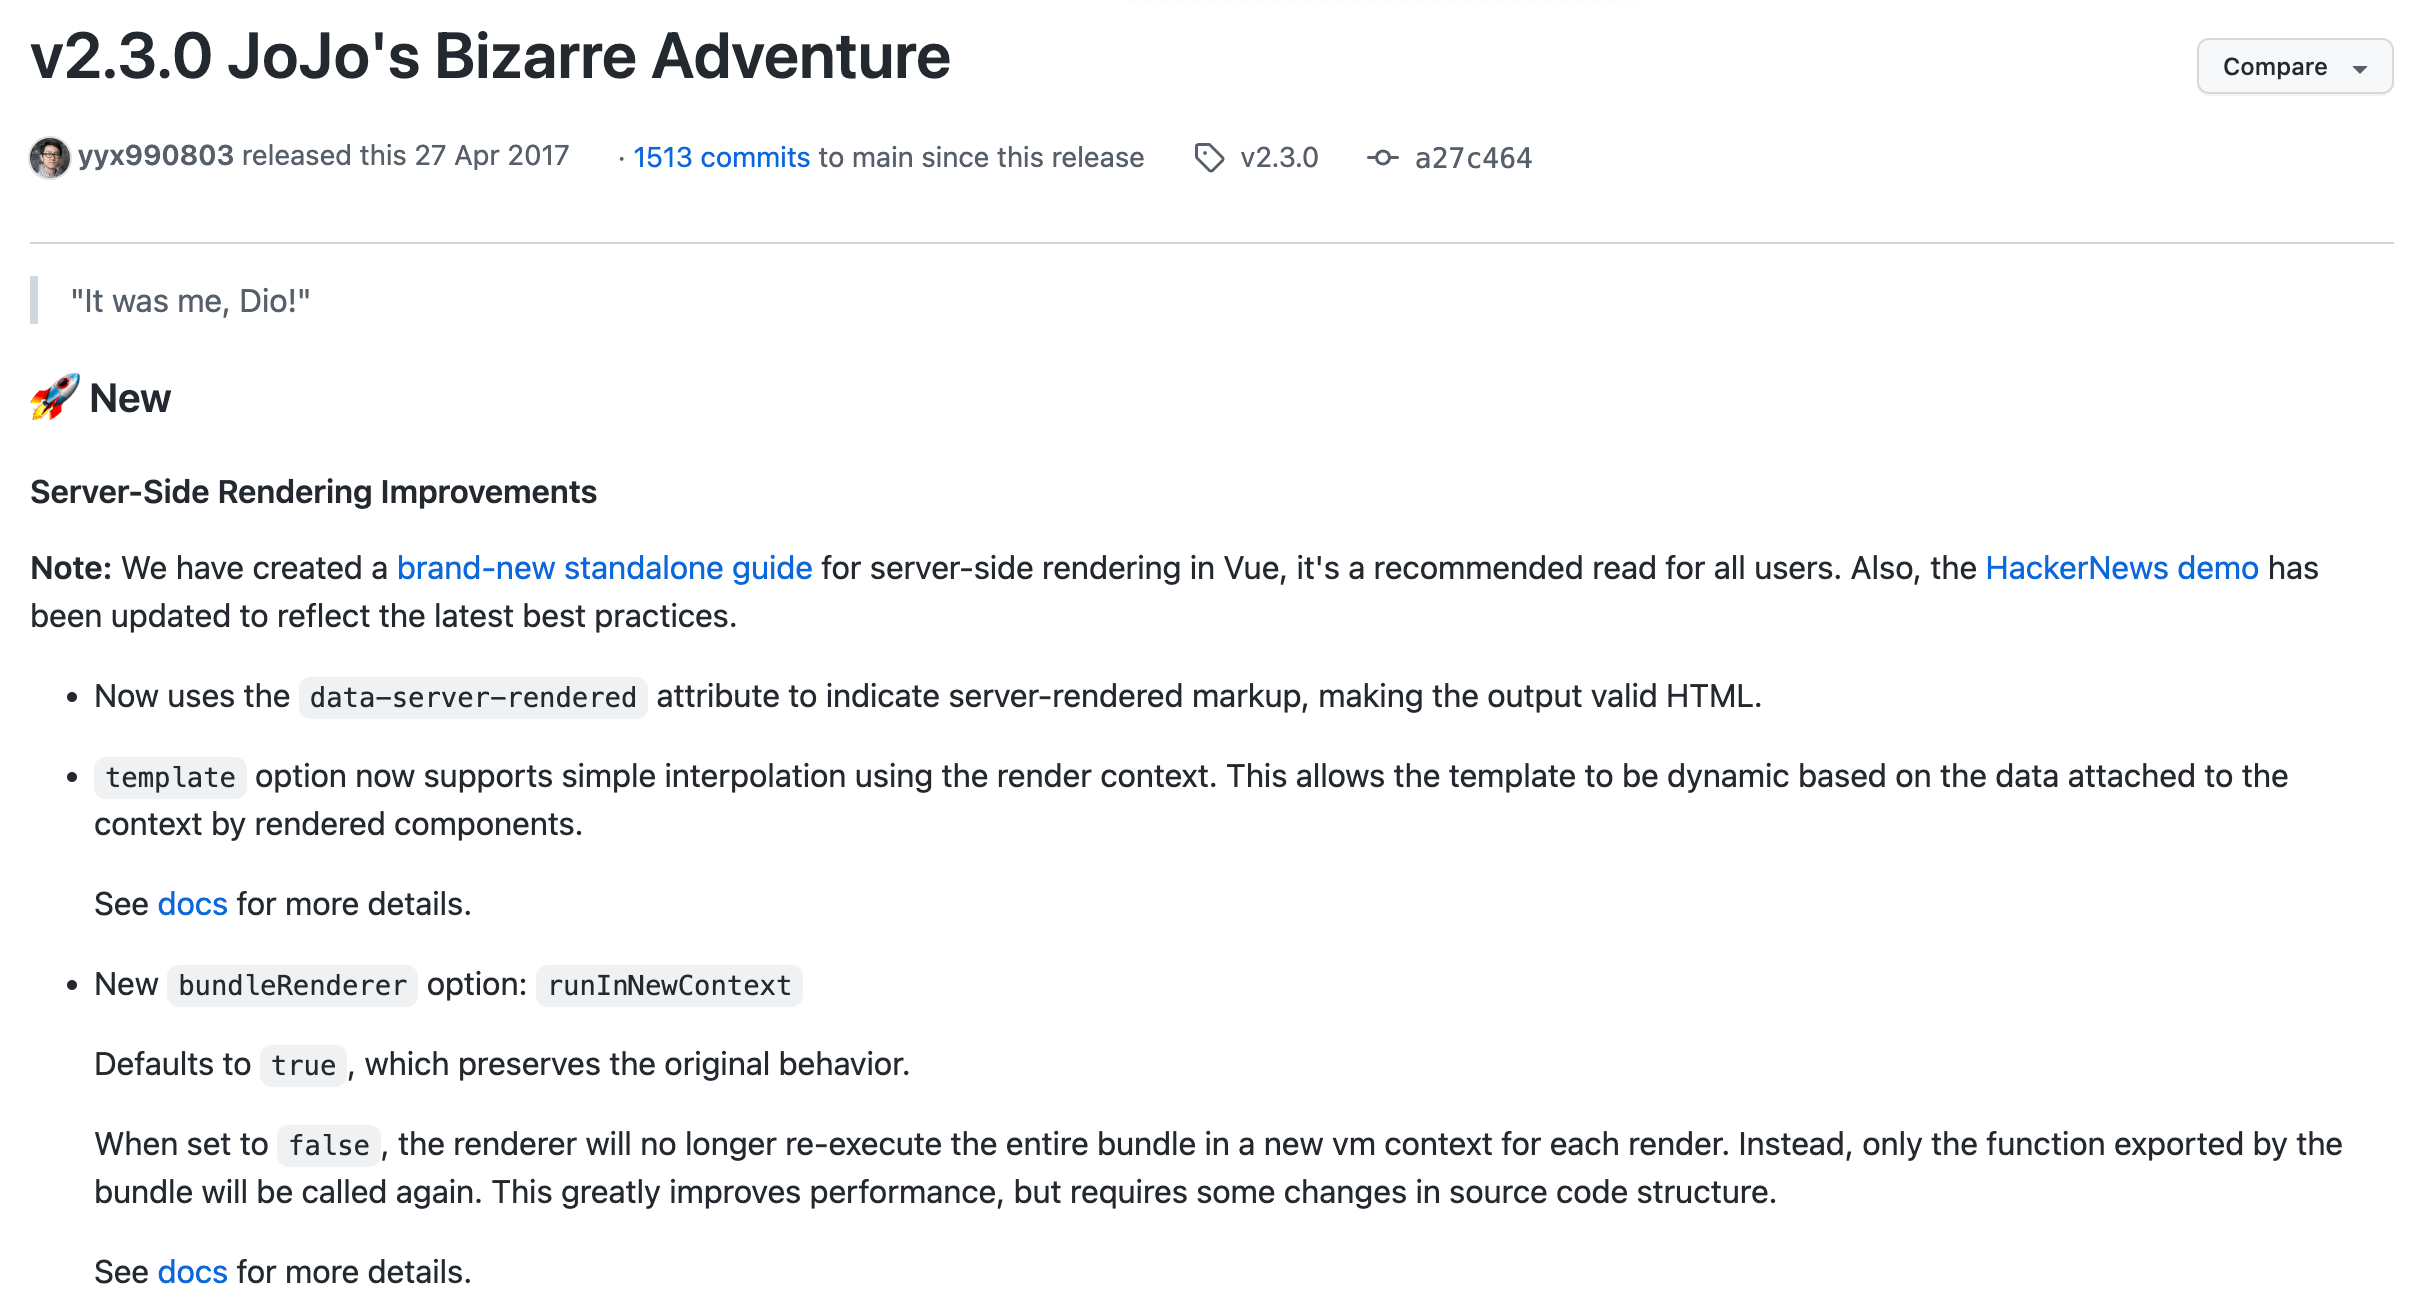
Task: Click the data-server-rendered code snippet
Action: click(x=473, y=697)
